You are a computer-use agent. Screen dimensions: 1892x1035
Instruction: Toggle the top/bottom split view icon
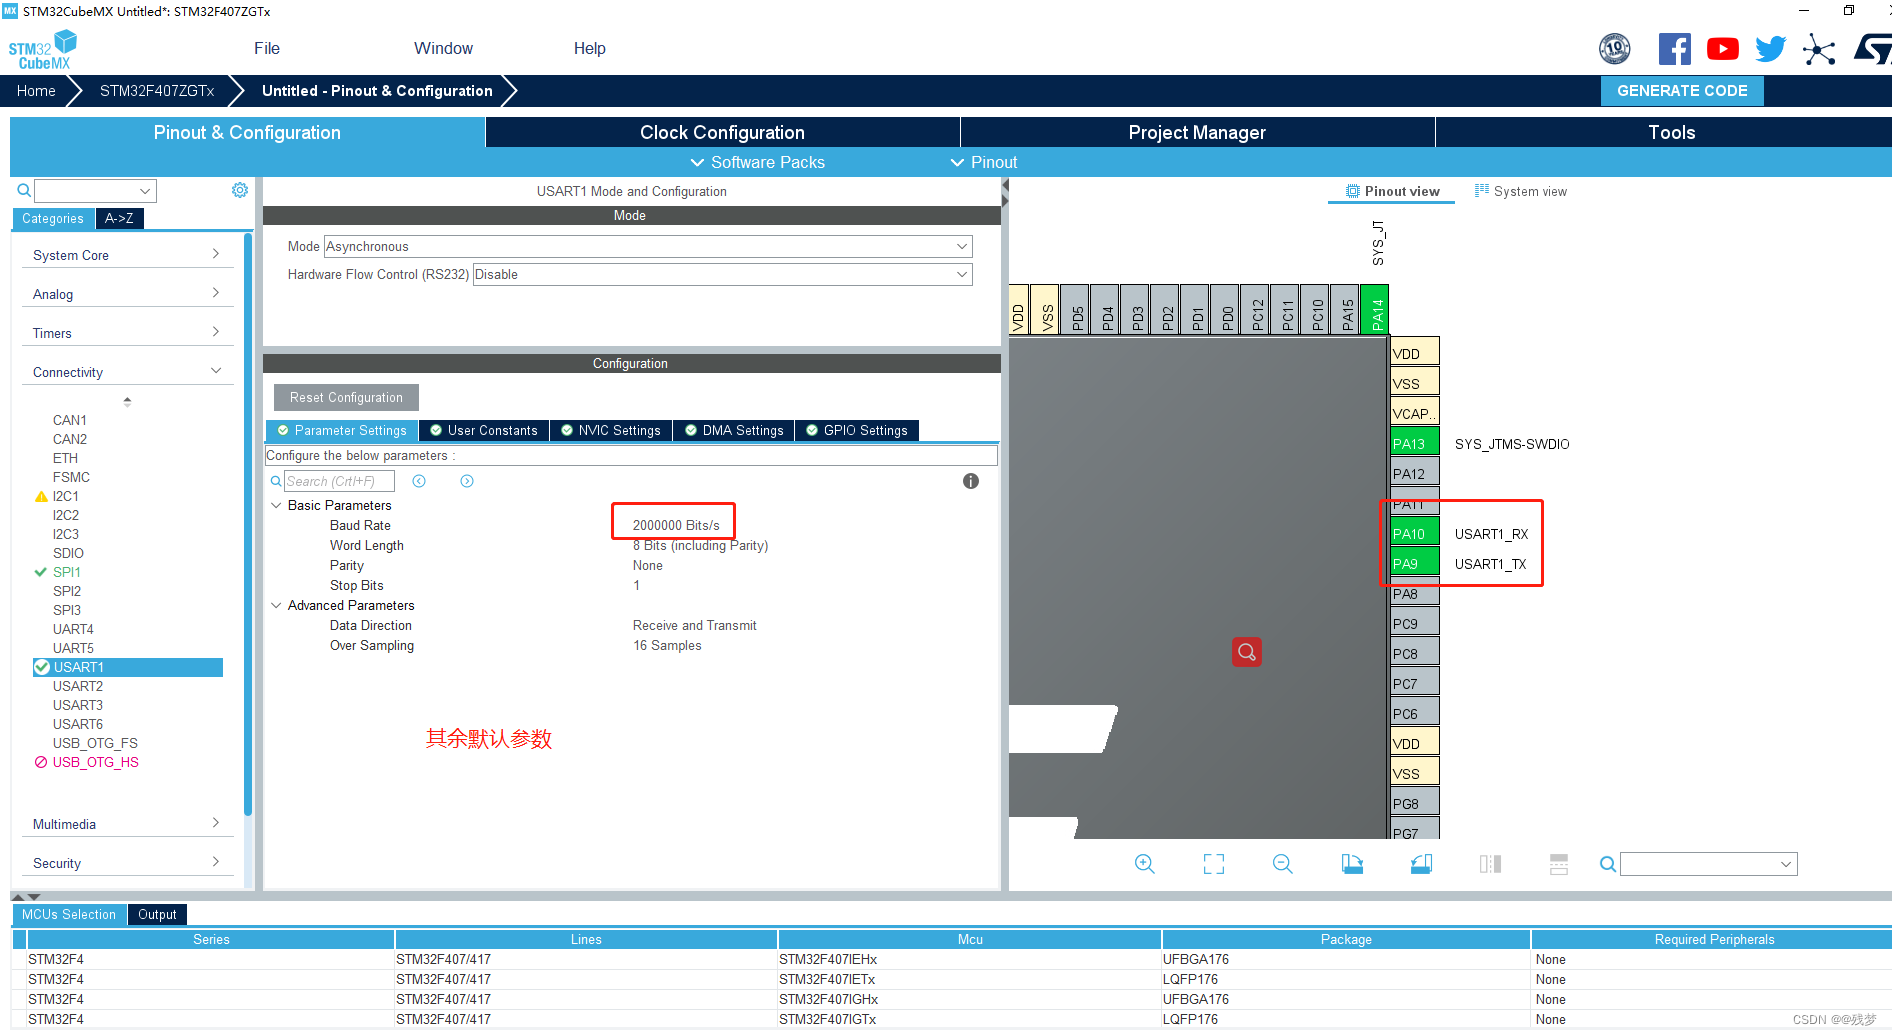[1559, 864]
